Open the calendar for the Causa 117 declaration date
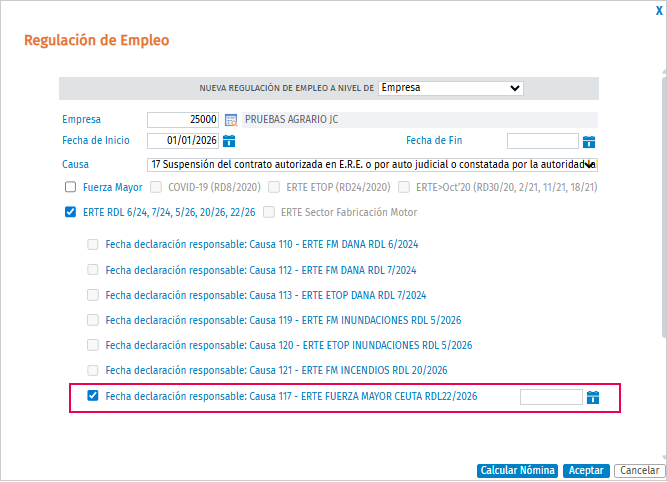This screenshot has height=482, width=667. coord(593,397)
